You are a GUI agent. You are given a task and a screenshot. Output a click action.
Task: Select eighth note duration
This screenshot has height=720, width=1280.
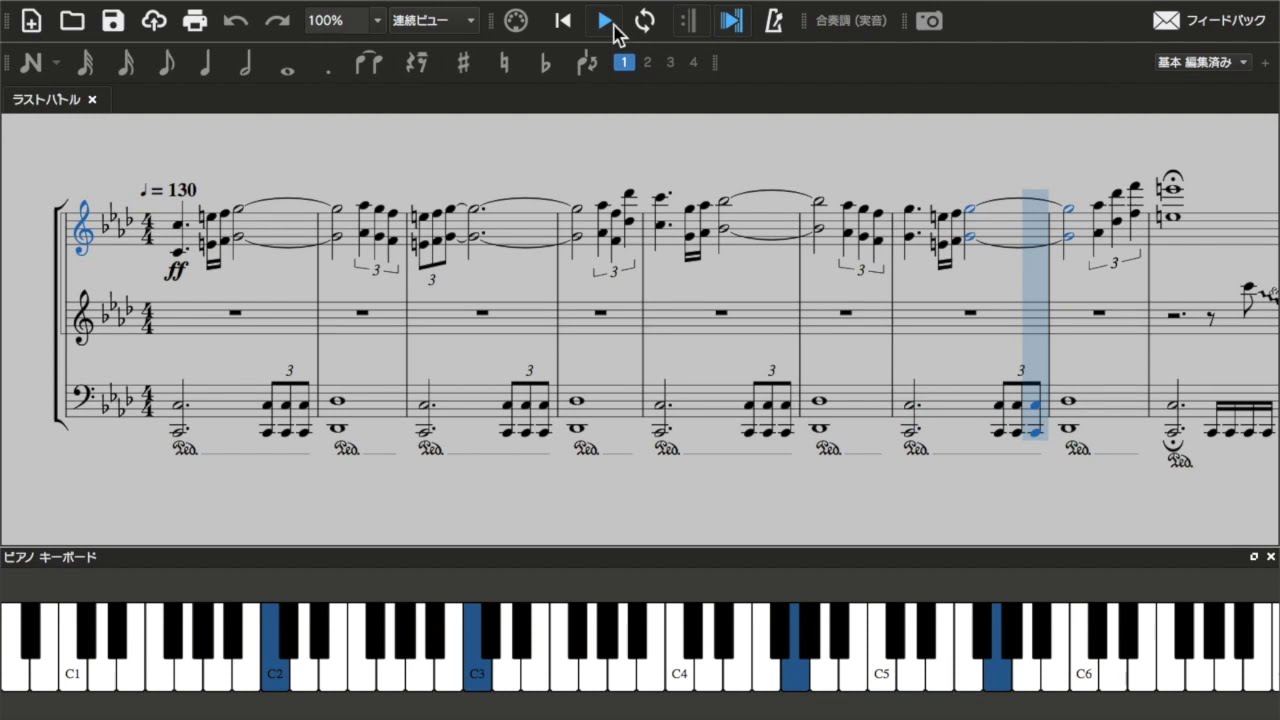click(x=166, y=63)
